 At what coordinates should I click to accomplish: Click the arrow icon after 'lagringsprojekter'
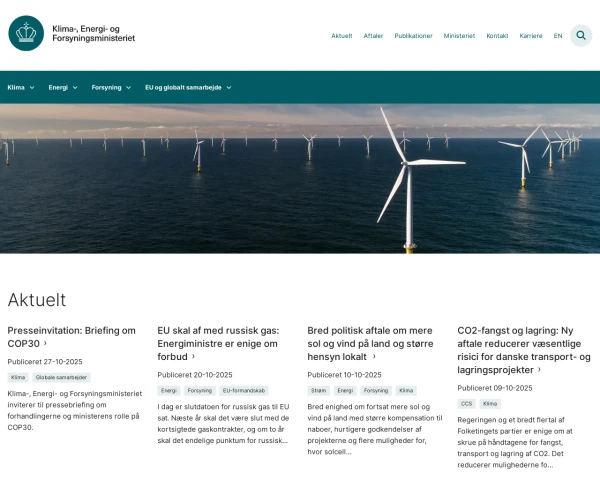pyautogui.click(x=539, y=369)
